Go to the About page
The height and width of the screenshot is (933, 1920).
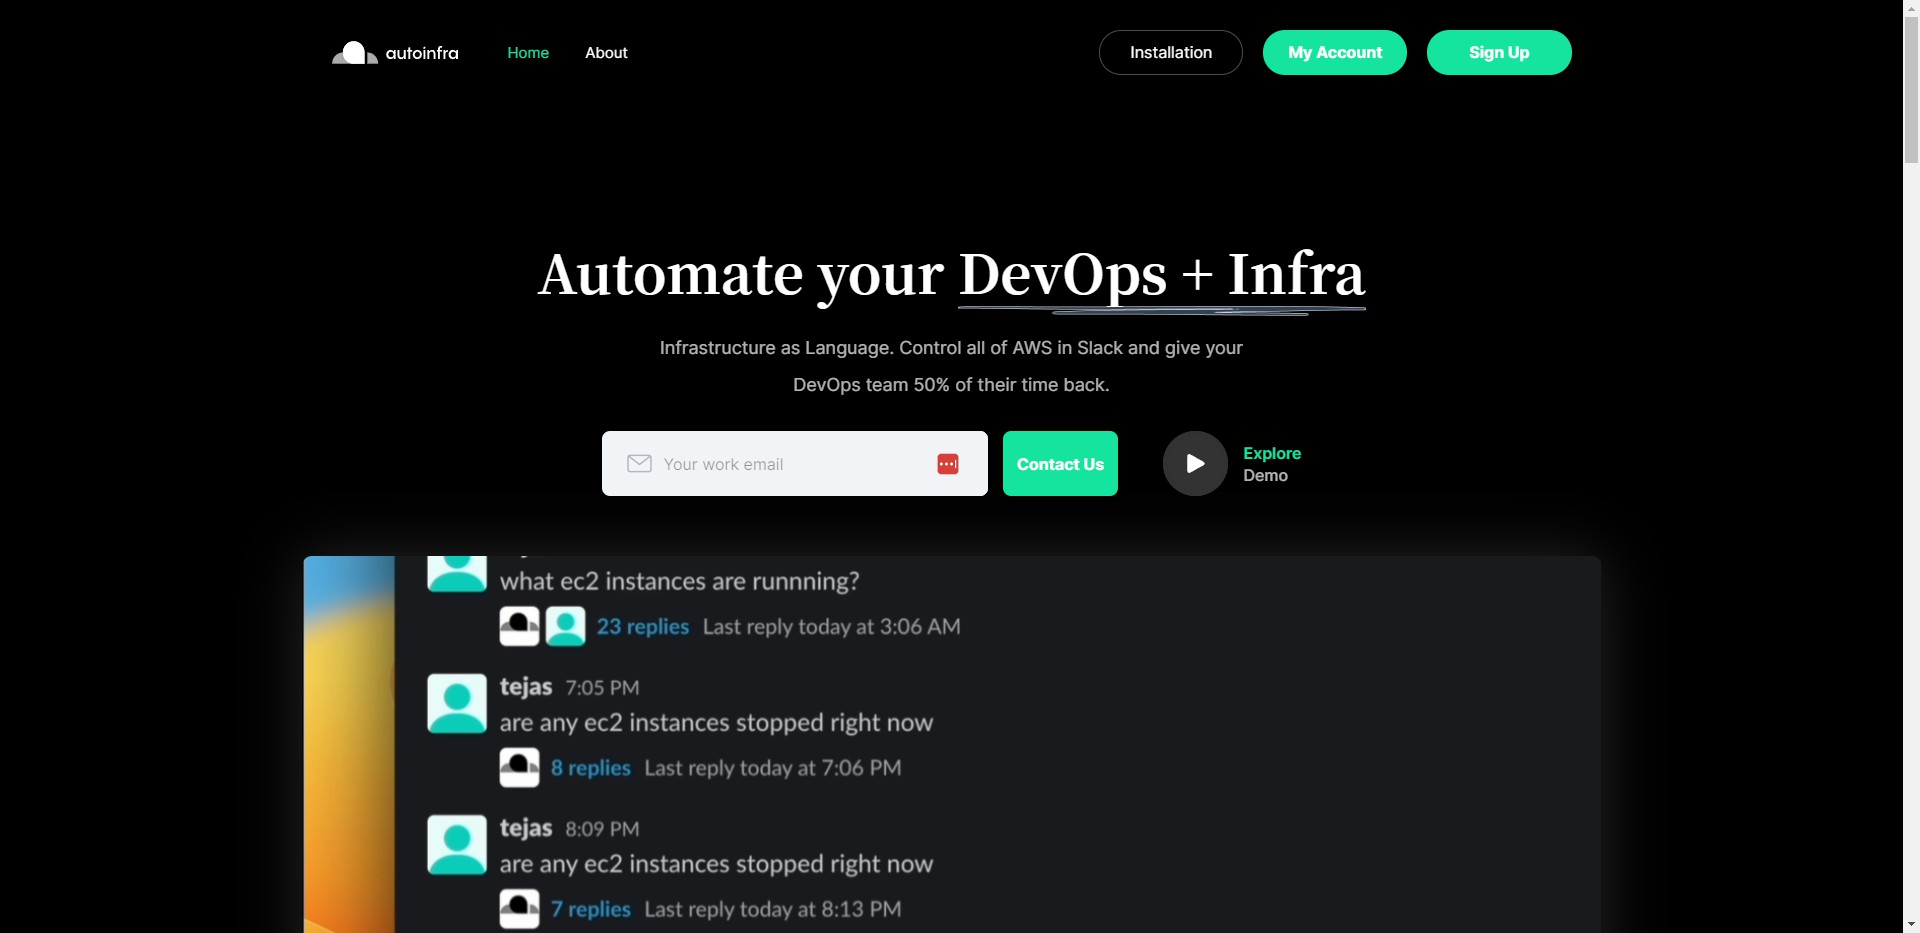[606, 53]
